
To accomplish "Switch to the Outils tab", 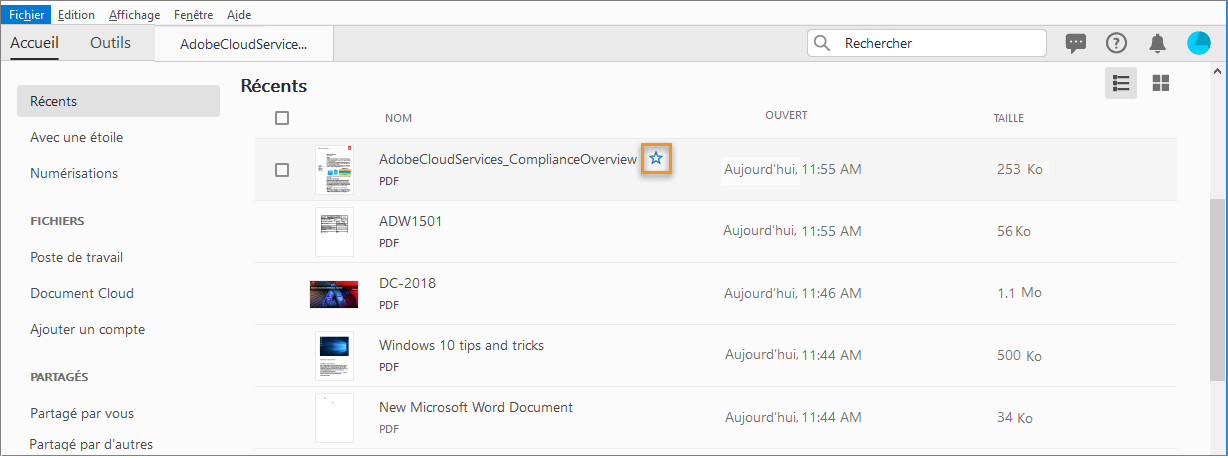I will (x=110, y=43).
